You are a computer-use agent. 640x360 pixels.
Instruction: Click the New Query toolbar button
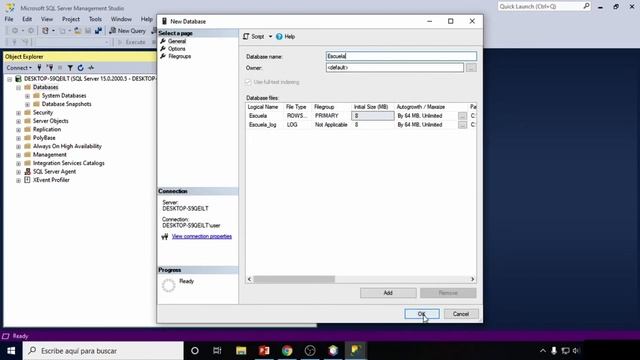[127, 31]
